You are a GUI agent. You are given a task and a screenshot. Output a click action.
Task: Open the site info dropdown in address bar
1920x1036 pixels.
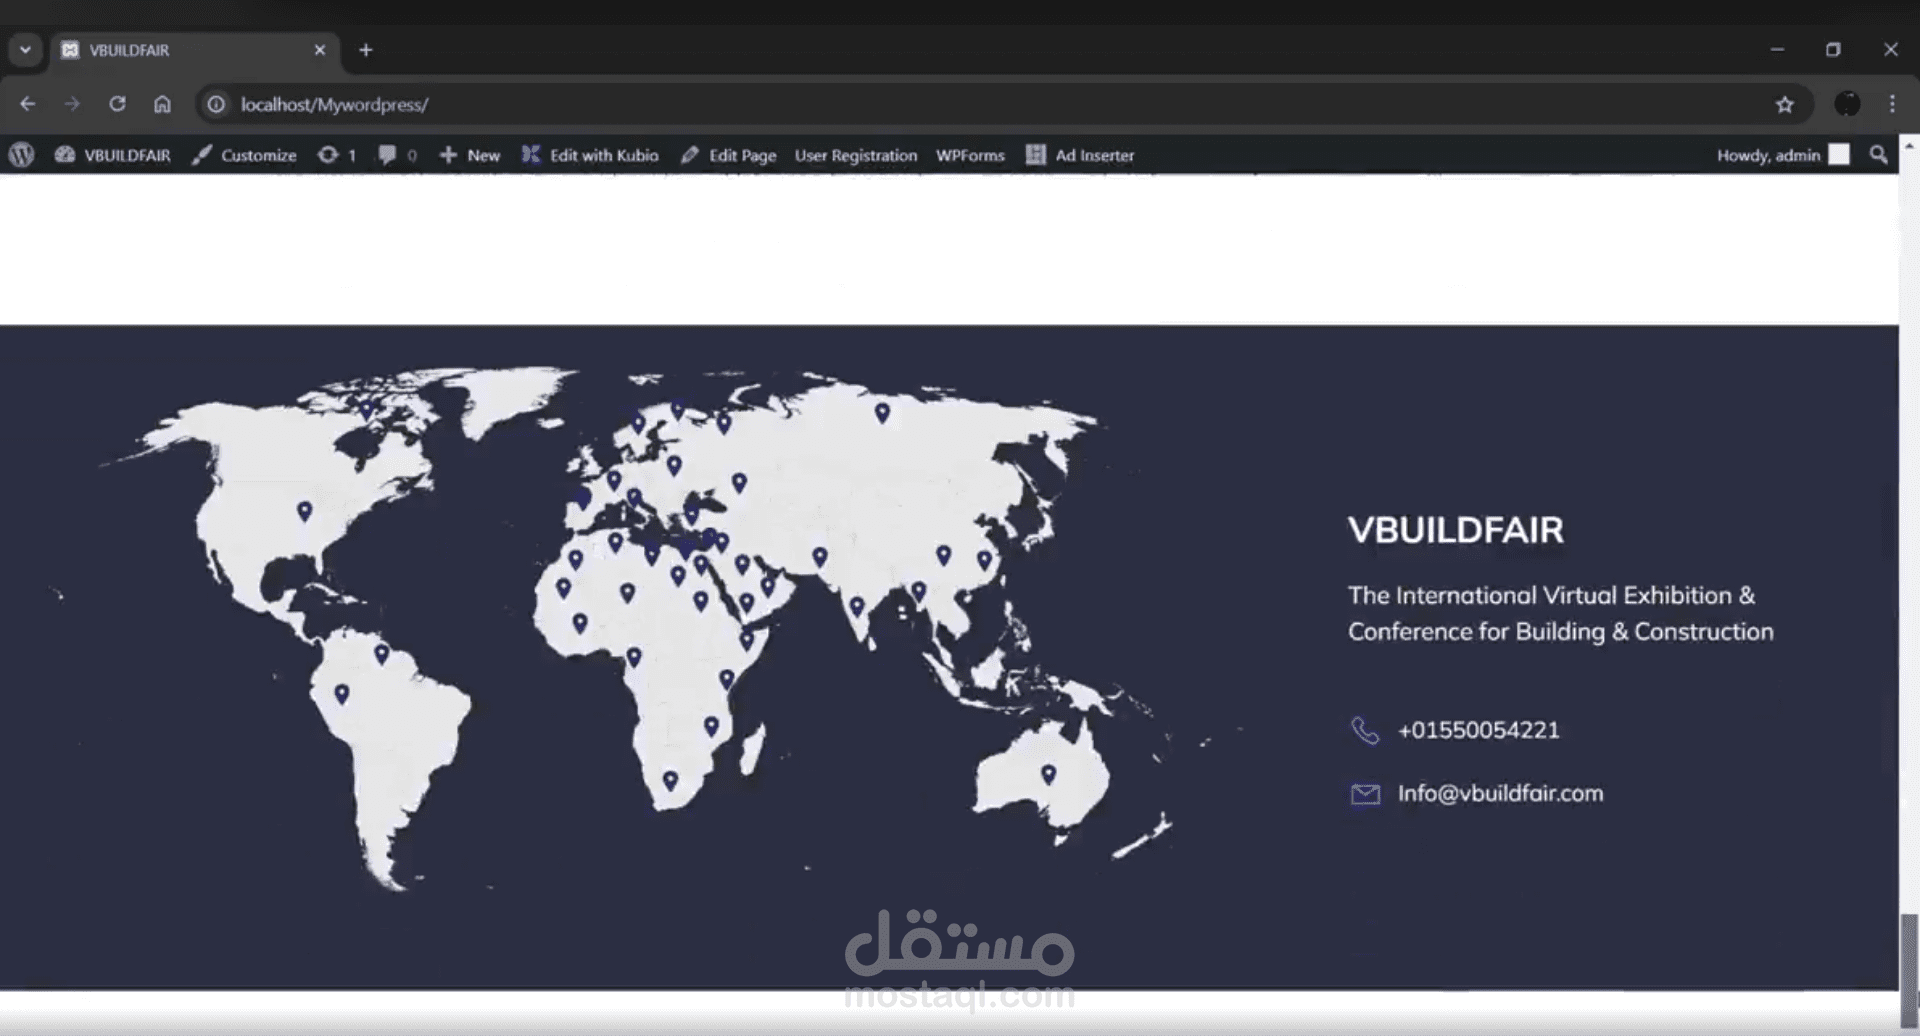(x=215, y=103)
